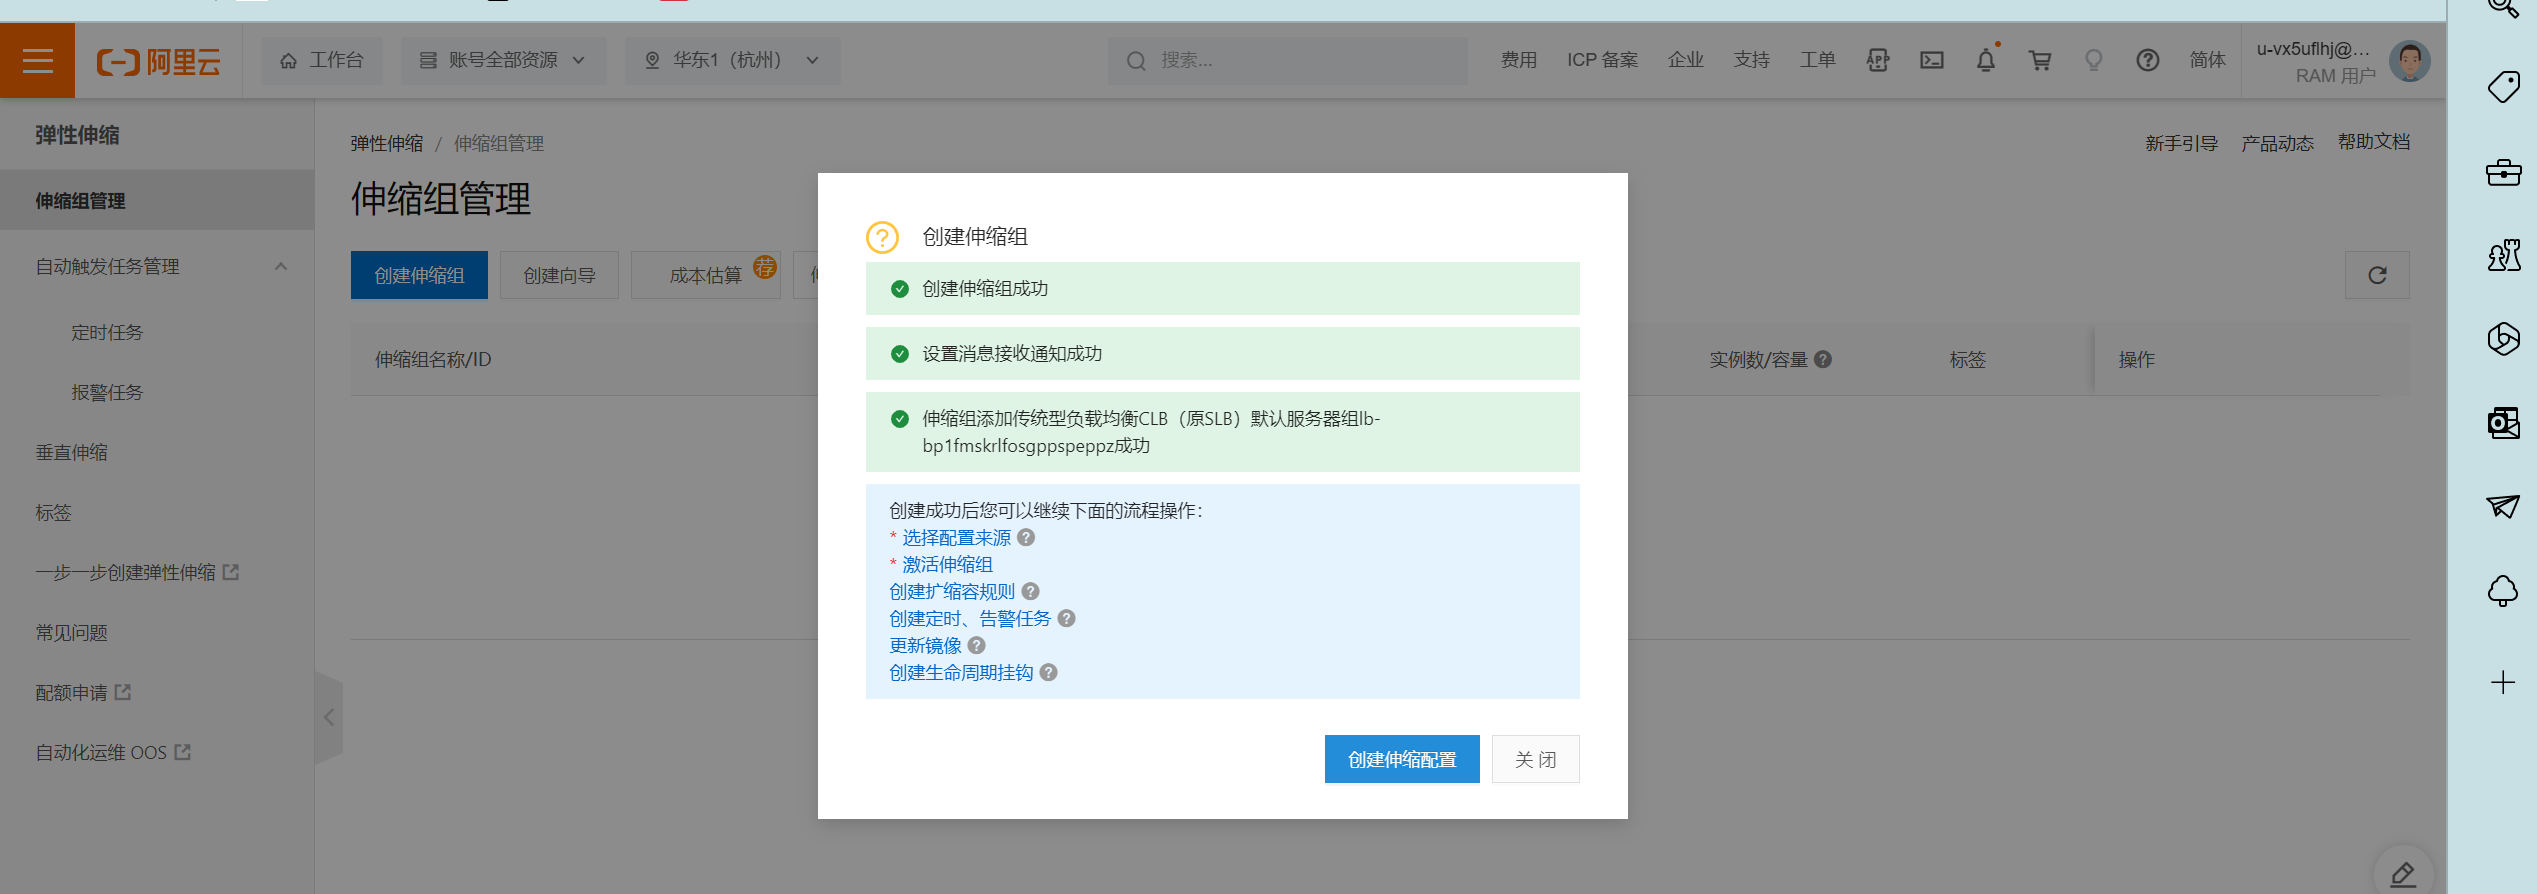Launch Cloud Shell terminal icon
The height and width of the screenshot is (894, 2537).
click(x=1932, y=61)
